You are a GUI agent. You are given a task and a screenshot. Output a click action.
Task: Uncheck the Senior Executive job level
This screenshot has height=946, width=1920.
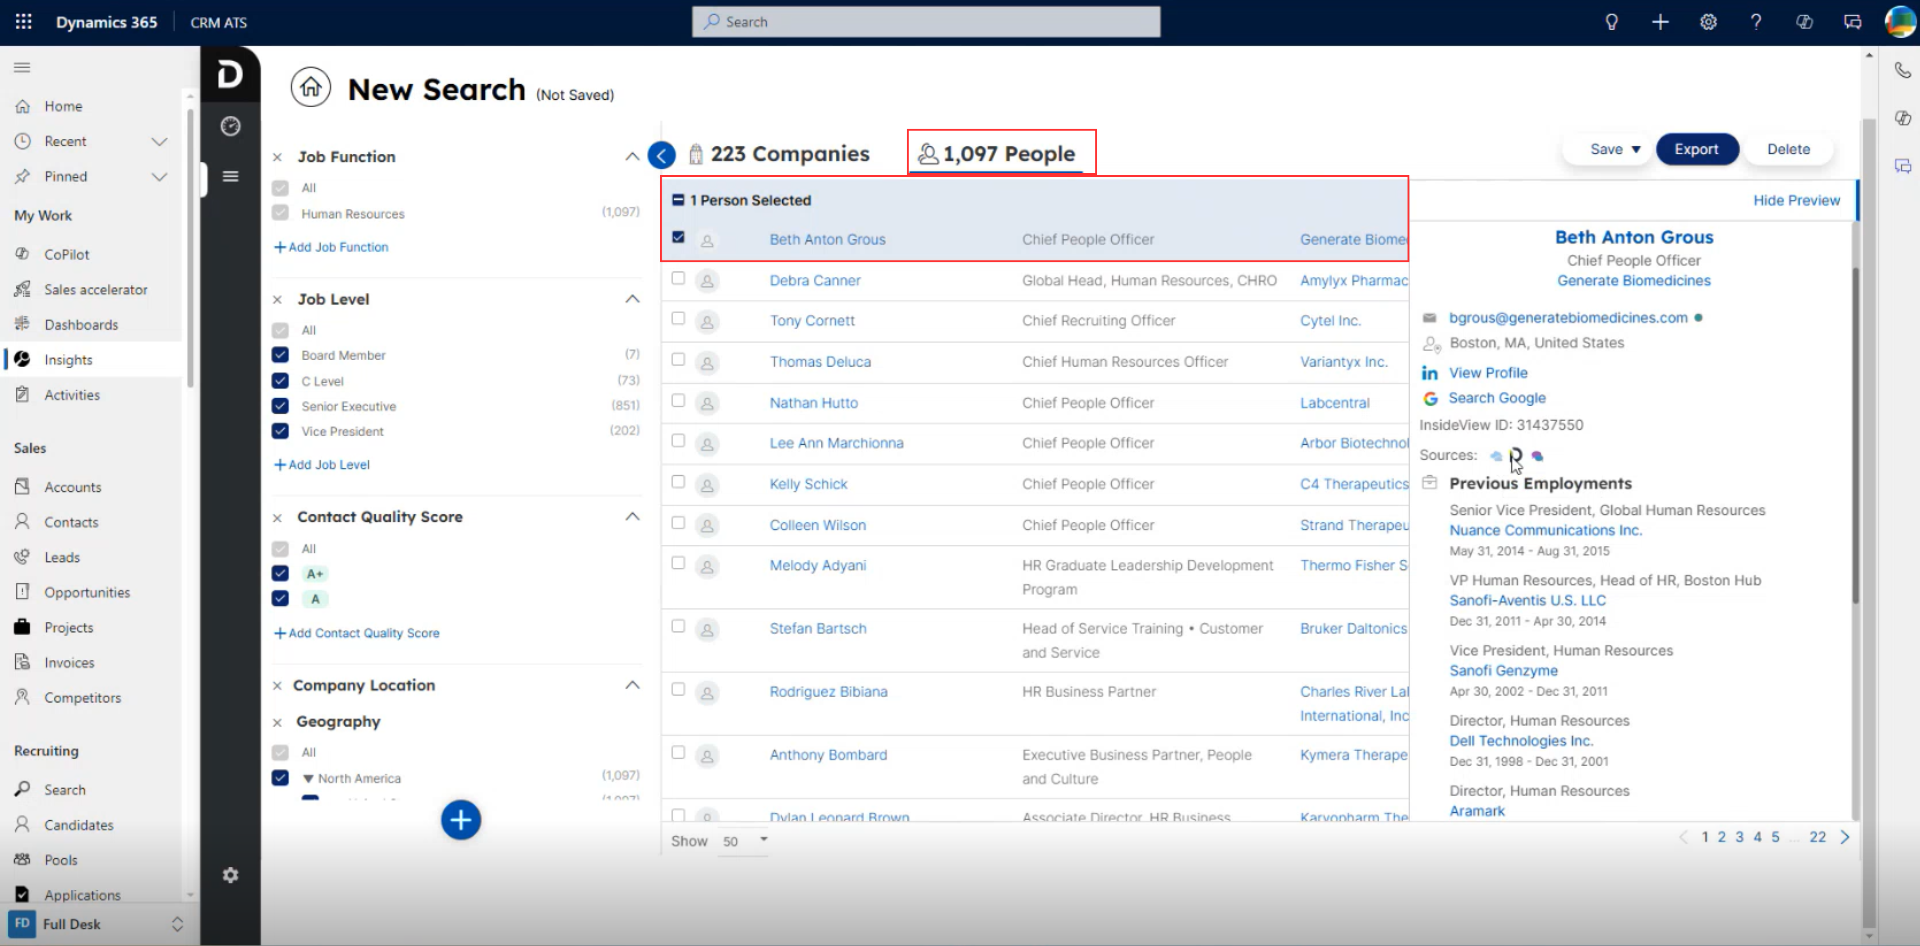point(280,406)
